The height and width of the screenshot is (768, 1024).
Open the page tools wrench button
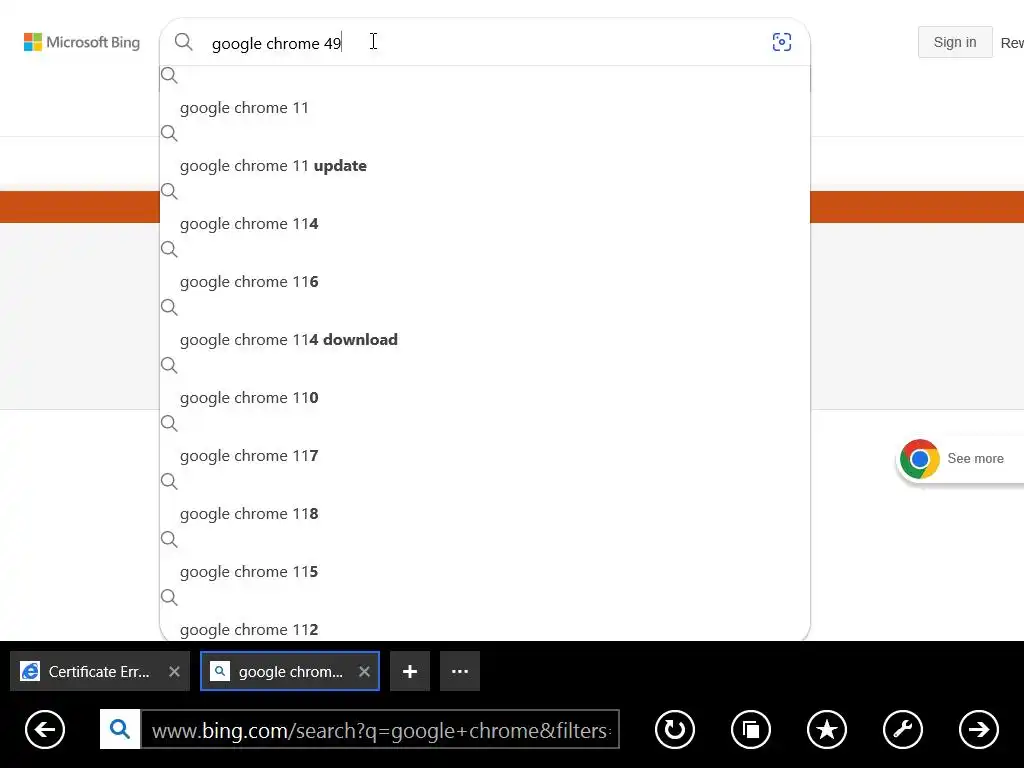pyautogui.click(x=903, y=729)
